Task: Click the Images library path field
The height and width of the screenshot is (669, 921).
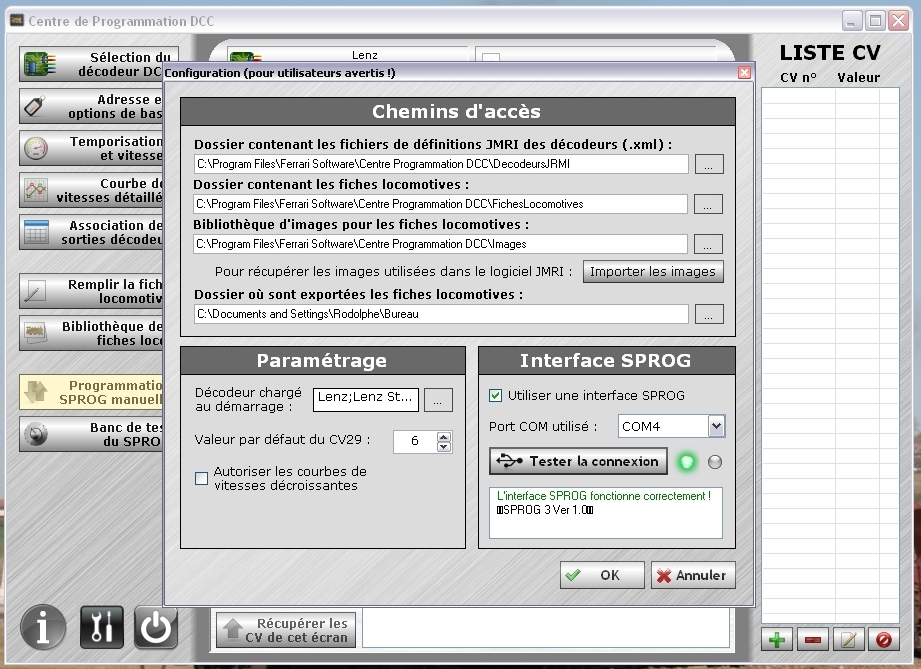Action: pyautogui.click(x=441, y=244)
